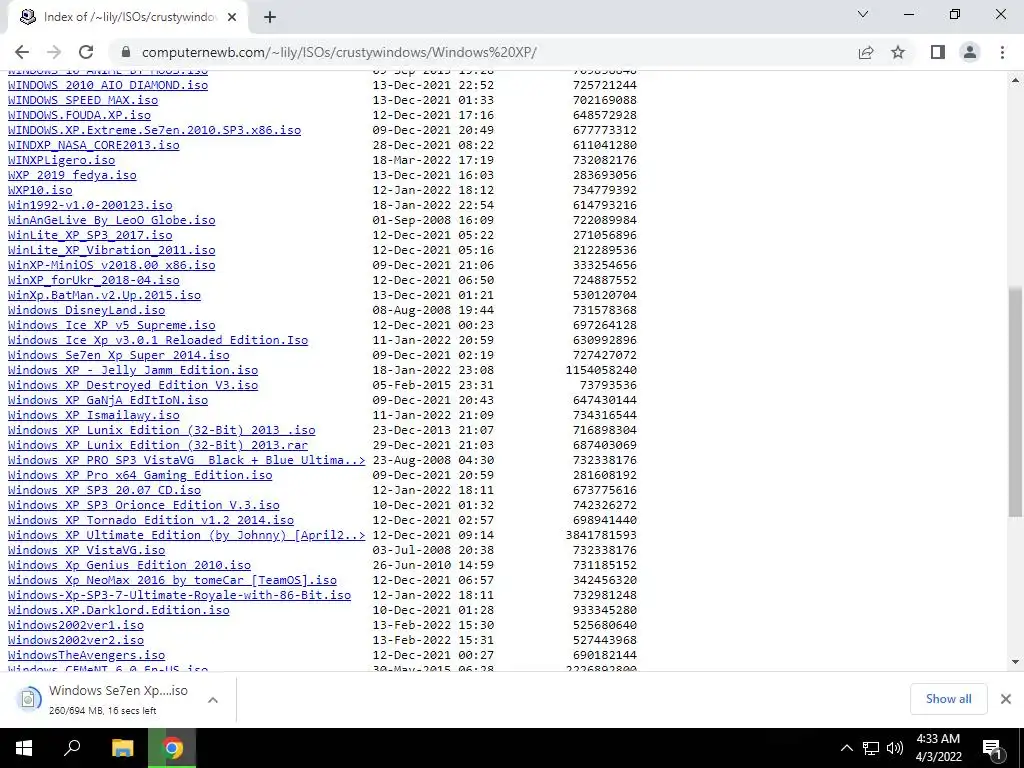Image resolution: width=1024 pixels, height=768 pixels.
Task: Click the scrollbar up arrow
Action: coord(1016,80)
